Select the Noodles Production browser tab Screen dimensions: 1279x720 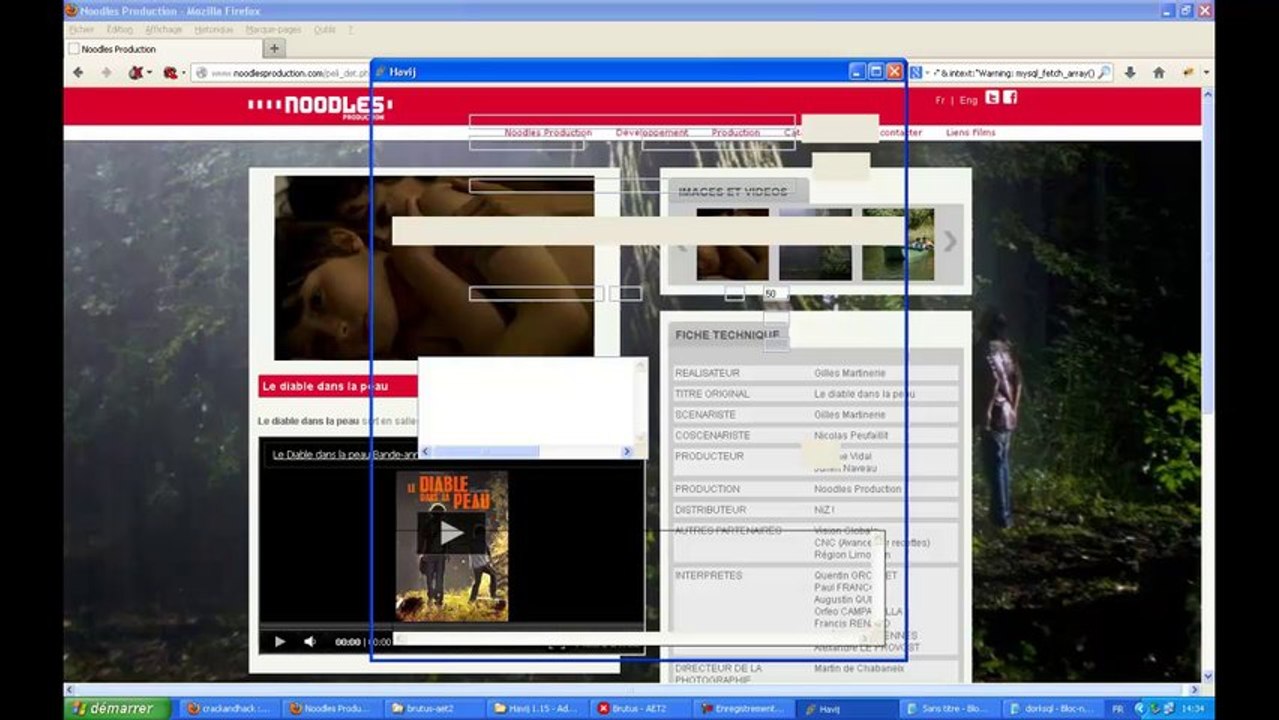tap(162, 48)
